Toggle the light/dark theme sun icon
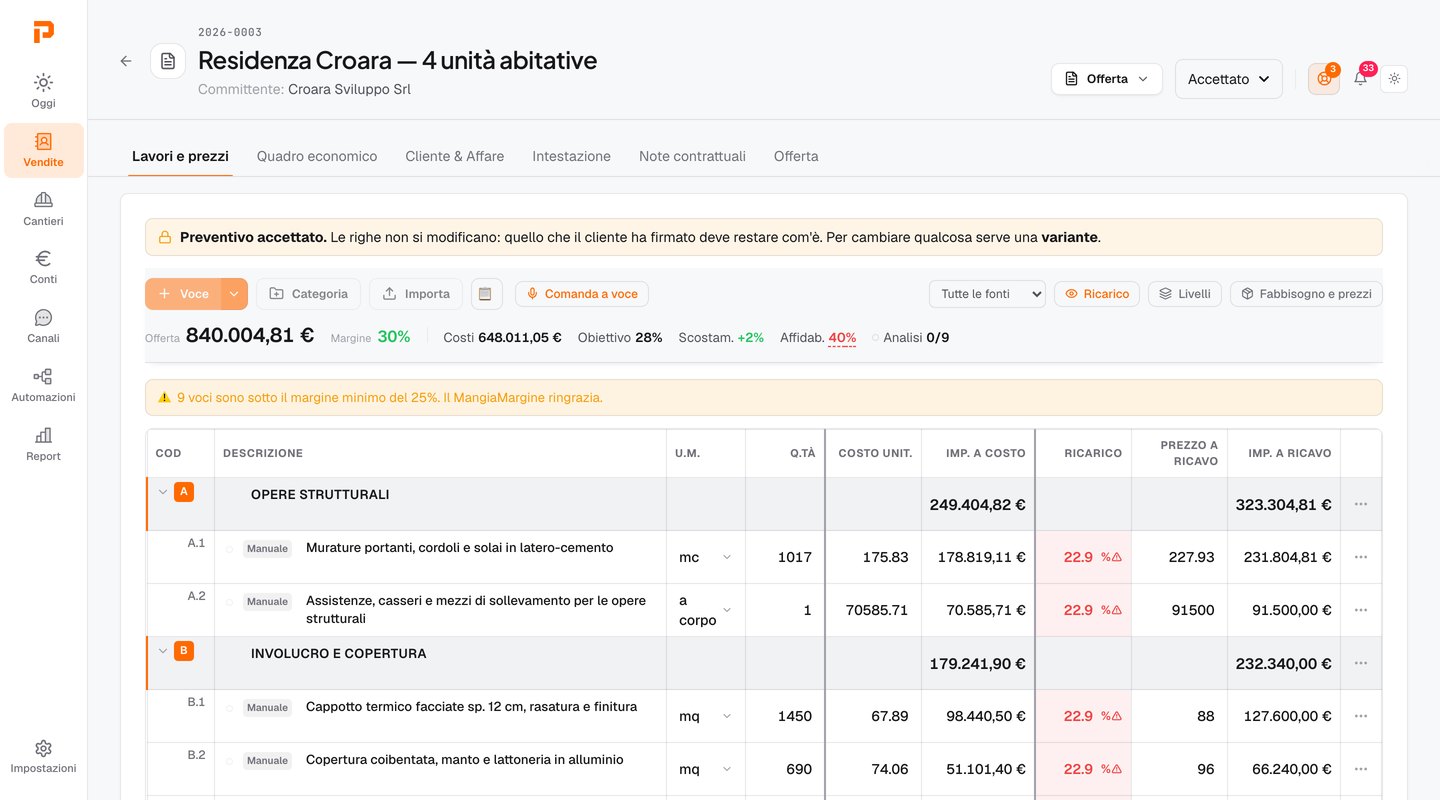This screenshot has height=800, width=1440. tap(1394, 79)
